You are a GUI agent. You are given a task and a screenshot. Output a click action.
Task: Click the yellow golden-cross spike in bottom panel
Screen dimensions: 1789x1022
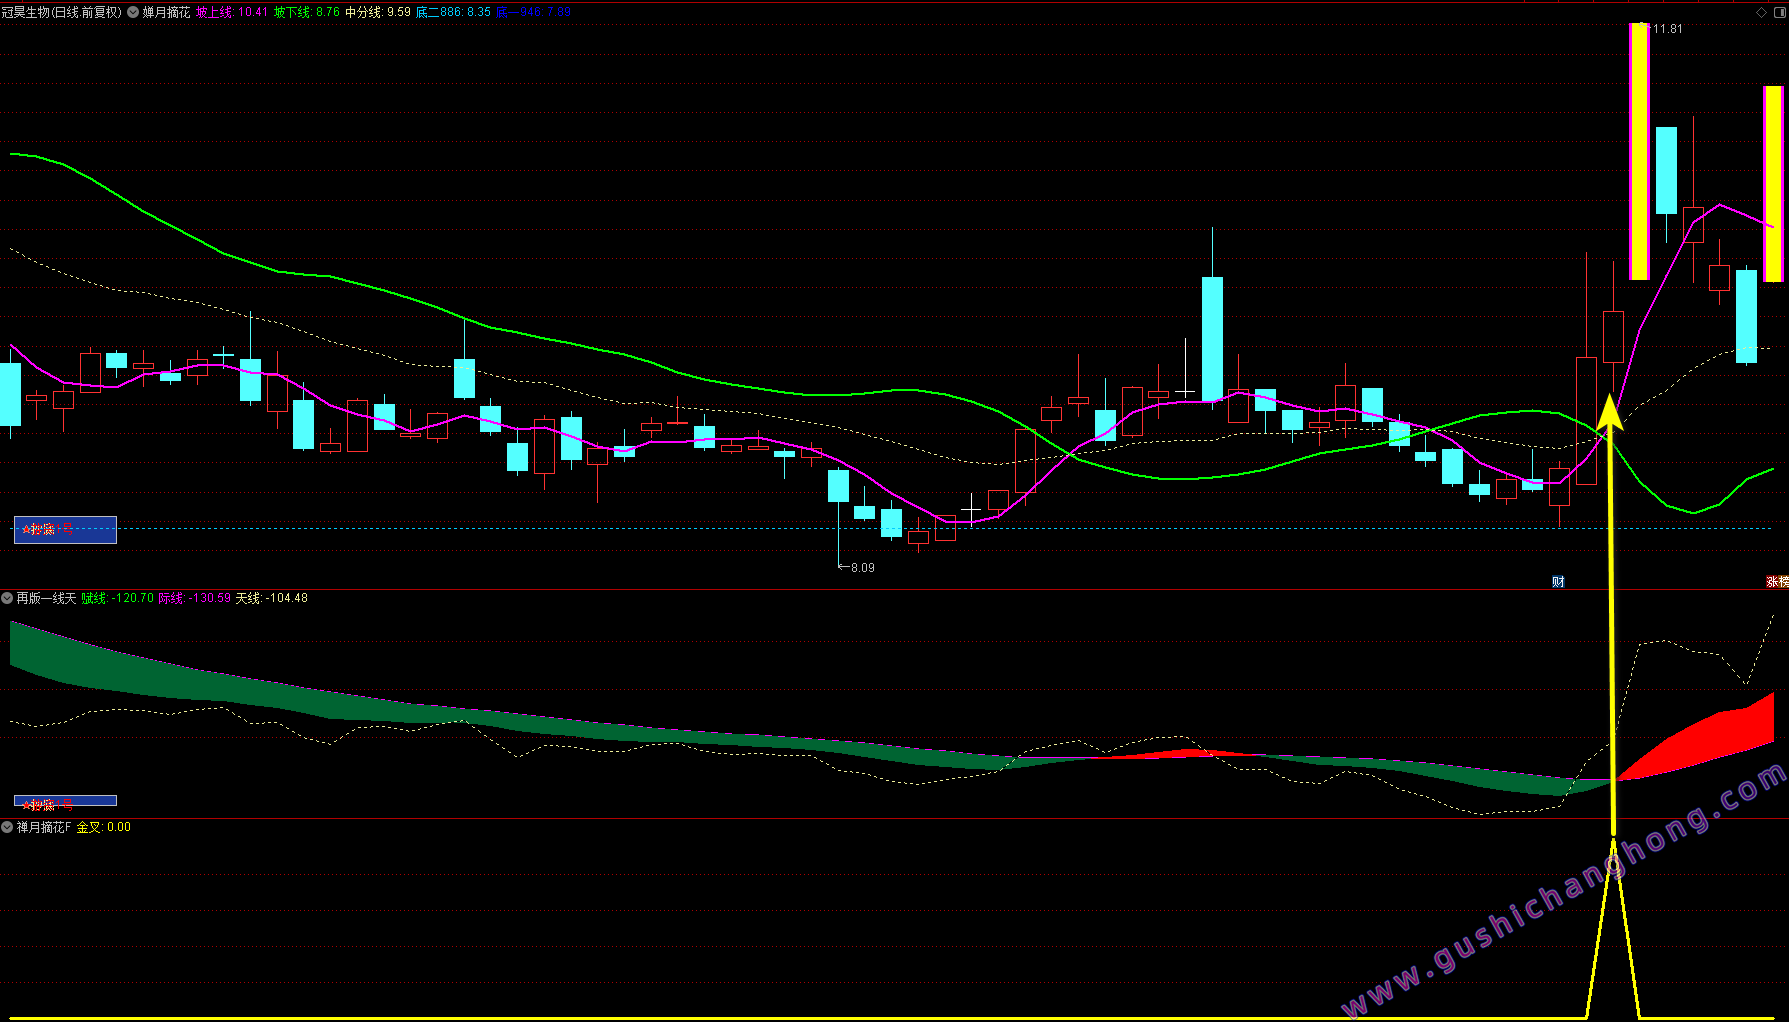[1613, 930]
